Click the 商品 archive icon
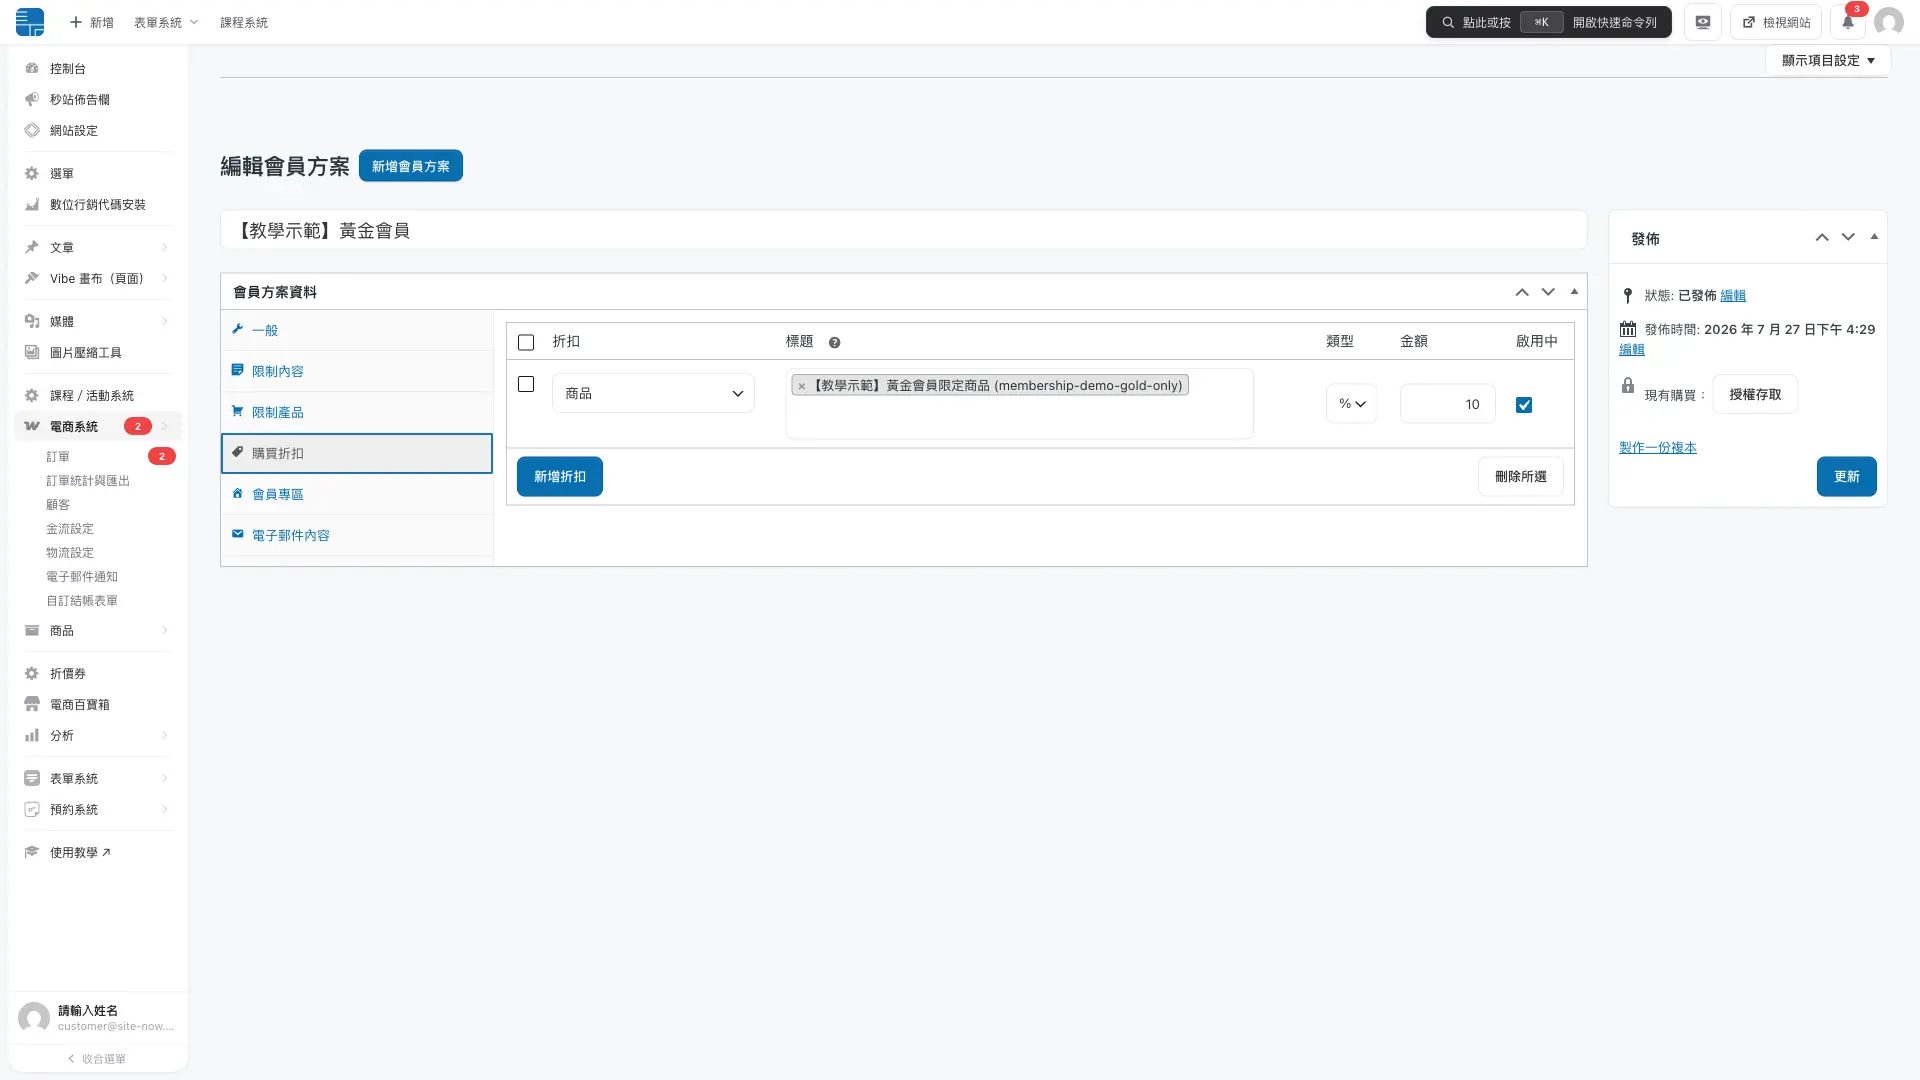The width and height of the screenshot is (1920, 1080). pos(32,631)
